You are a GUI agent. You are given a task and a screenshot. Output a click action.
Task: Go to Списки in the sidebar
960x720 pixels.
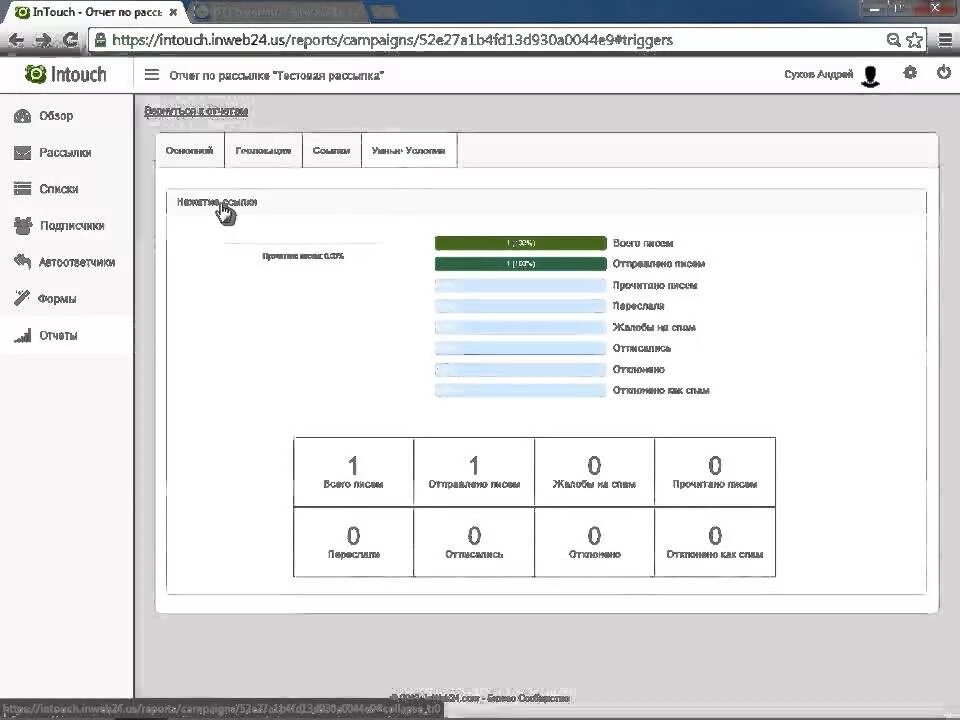[x=66, y=189]
